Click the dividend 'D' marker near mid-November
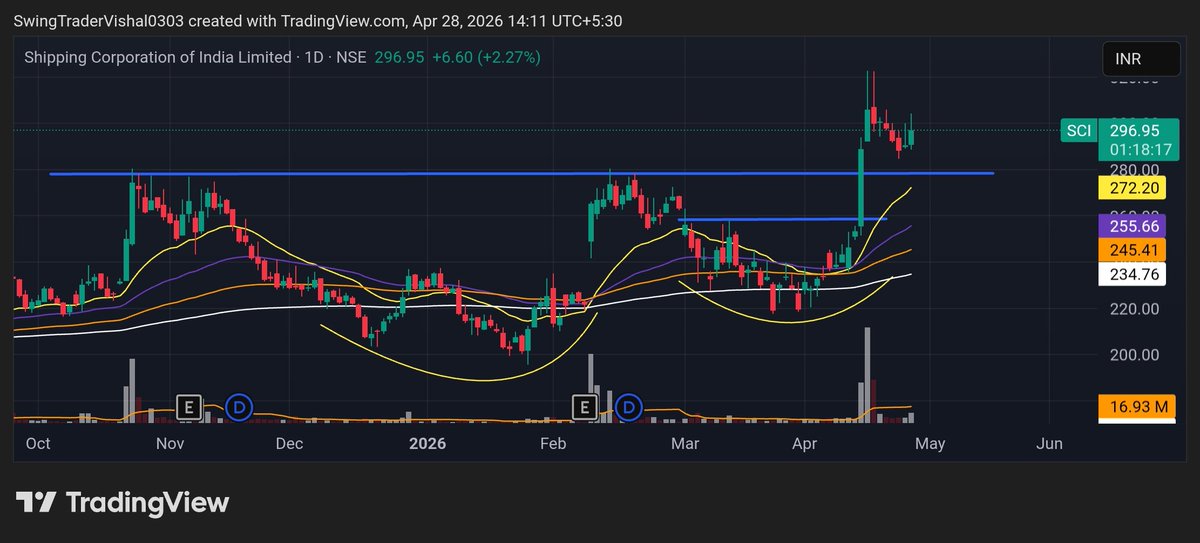The image size is (1200, 543). [238, 406]
